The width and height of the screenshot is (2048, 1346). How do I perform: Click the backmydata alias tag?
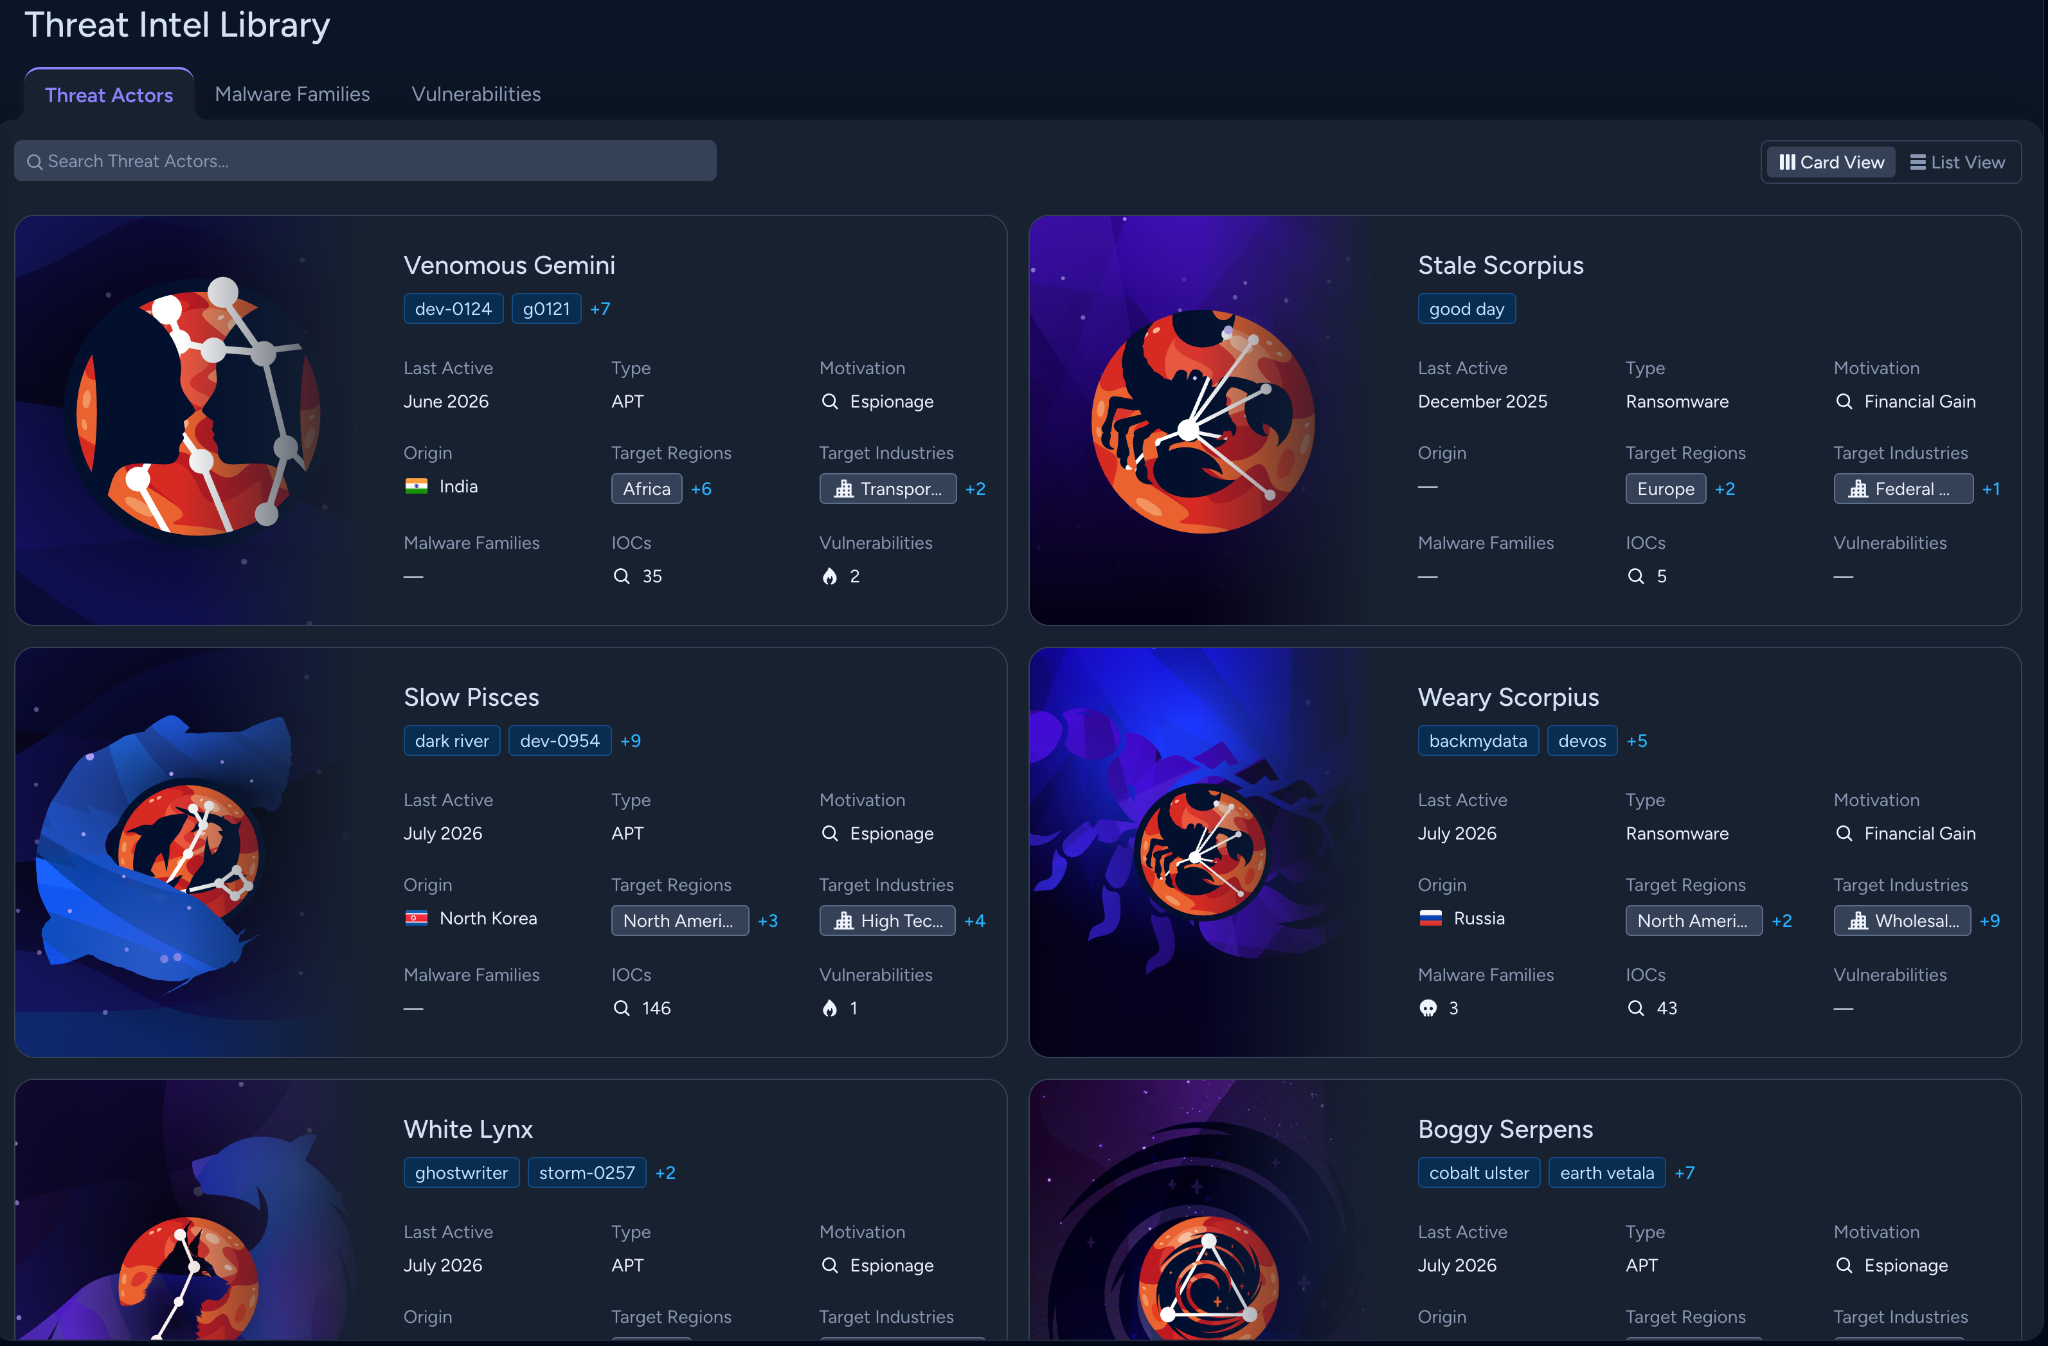pos(1478,741)
